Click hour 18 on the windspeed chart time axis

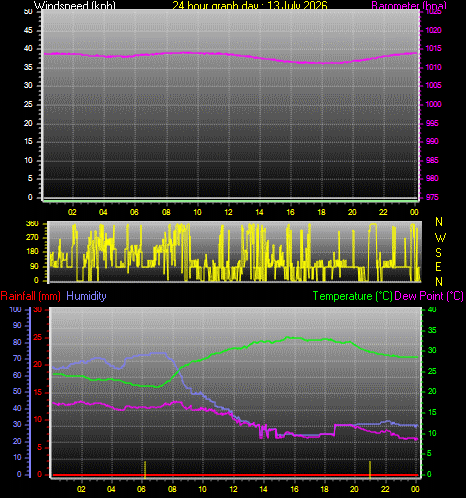point(321,212)
